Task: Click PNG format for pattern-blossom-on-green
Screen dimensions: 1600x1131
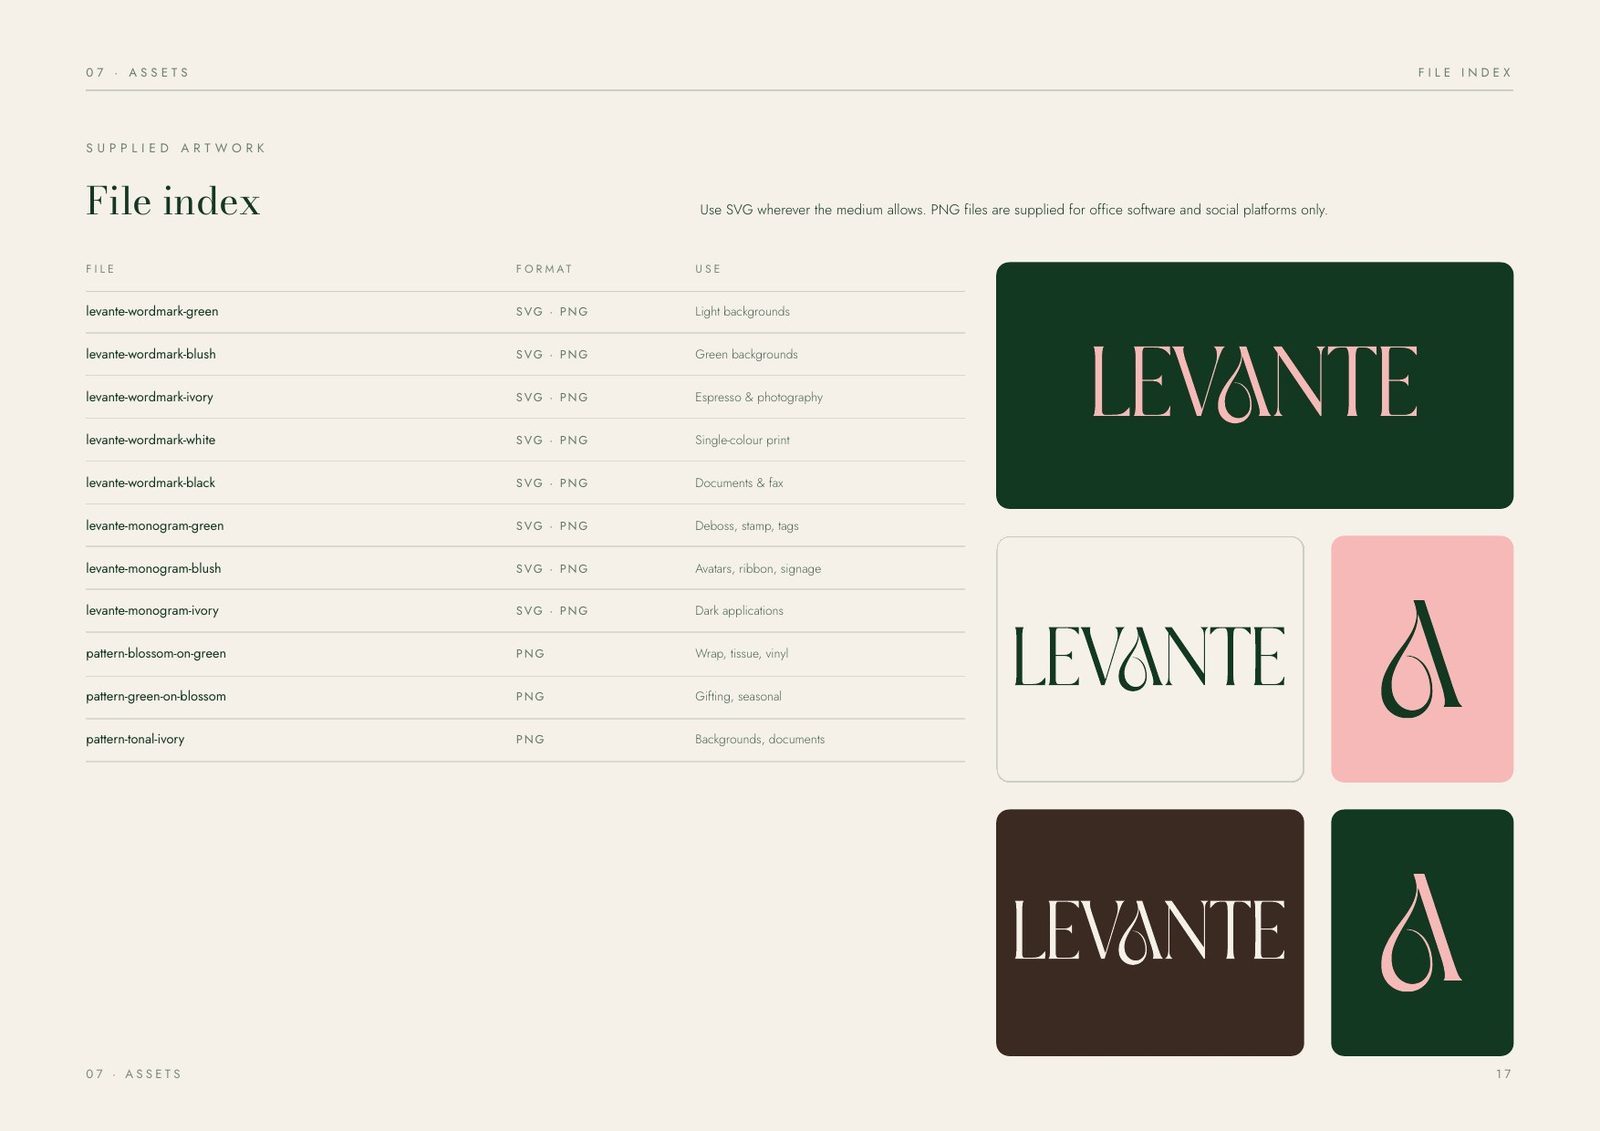Action: [x=530, y=654]
